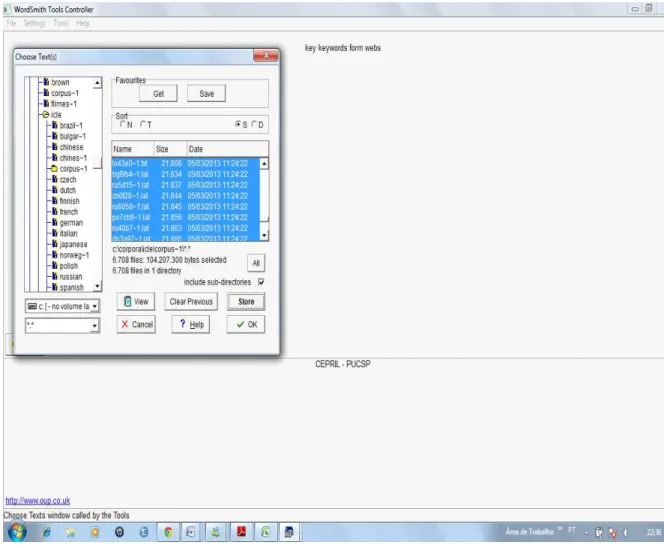This screenshot has width=664, height=548.
Task: Click the volume speaker tray icon
Action: [x=625, y=533]
